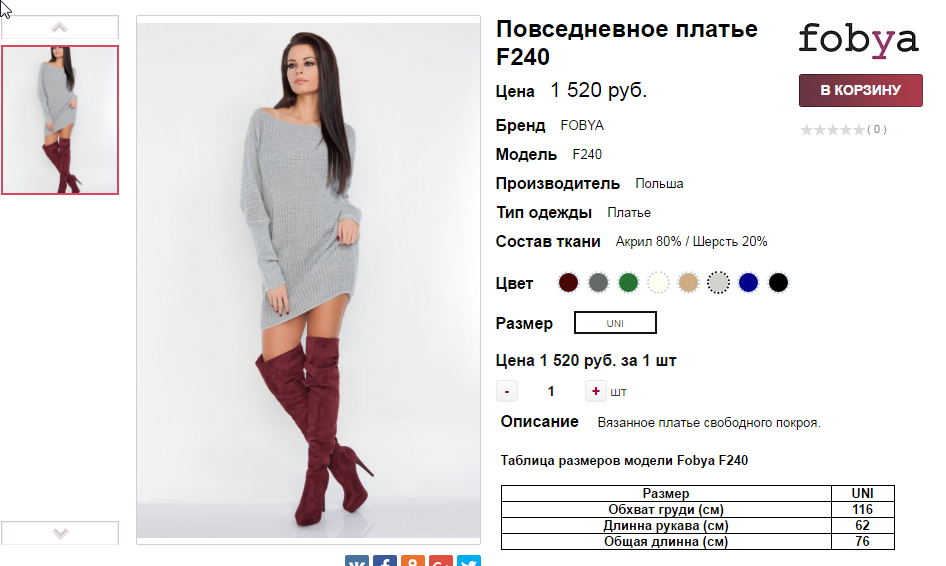This screenshot has height=566, width=946.
Task: Increase quantity with the plus button
Action: [595, 391]
